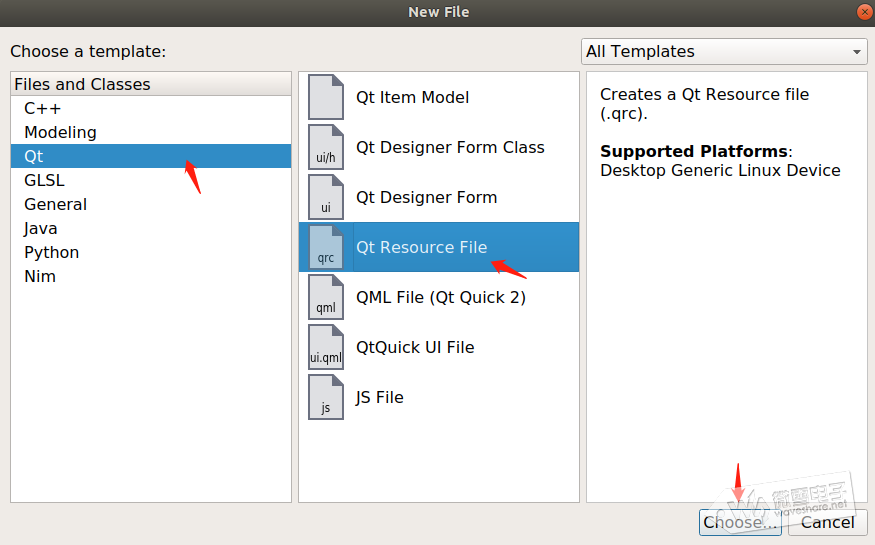Screen dimensions: 875x545
Task: Select the C++ category
Action: coord(43,108)
